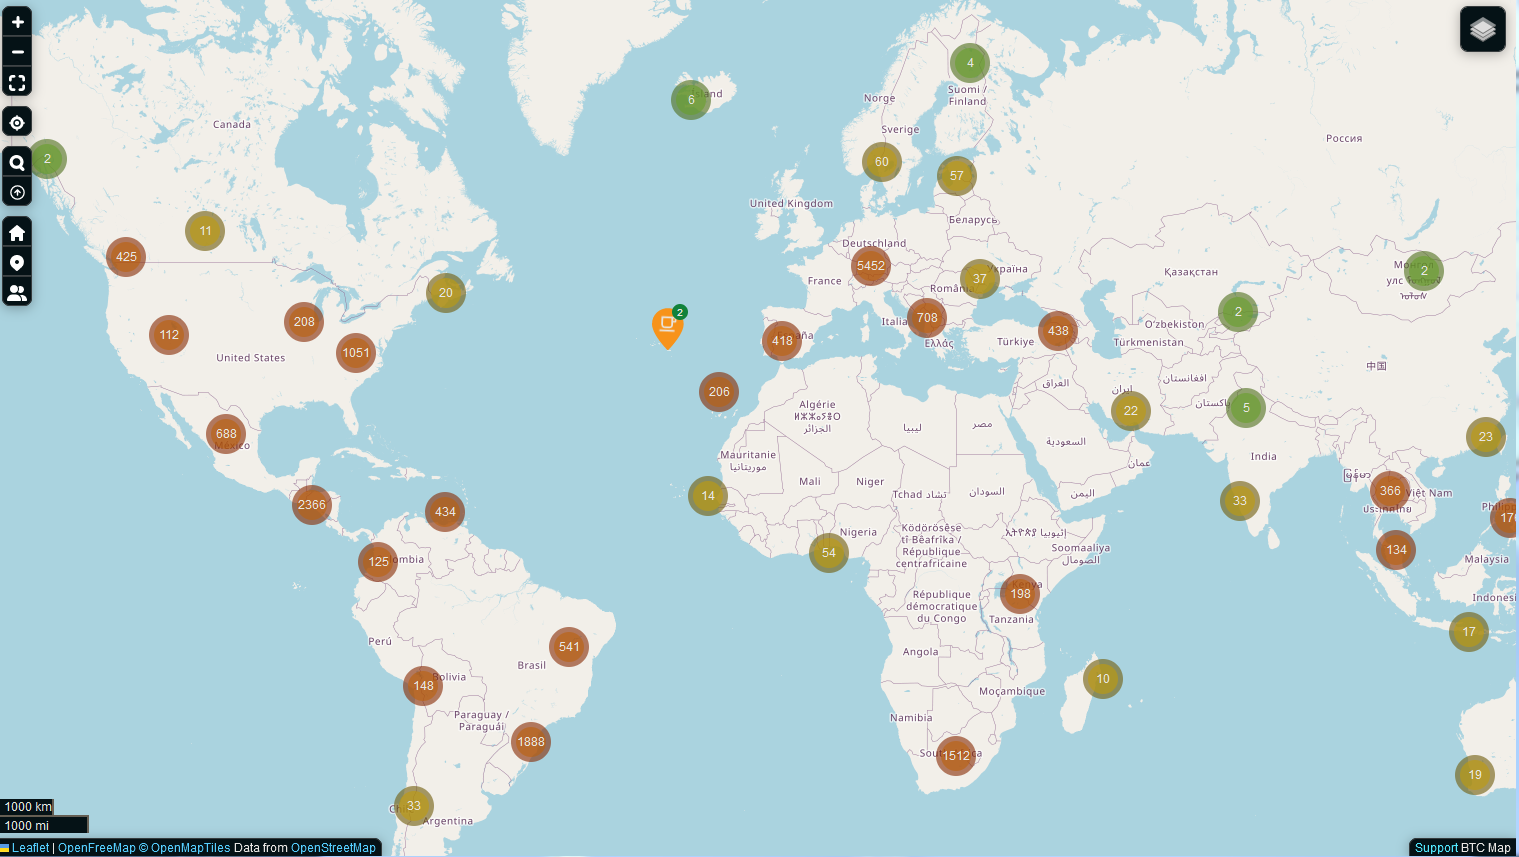Image resolution: width=1519 pixels, height=857 pixels.
Task: Expand the 2366 cluster in Central America
Action: [312, 505]
